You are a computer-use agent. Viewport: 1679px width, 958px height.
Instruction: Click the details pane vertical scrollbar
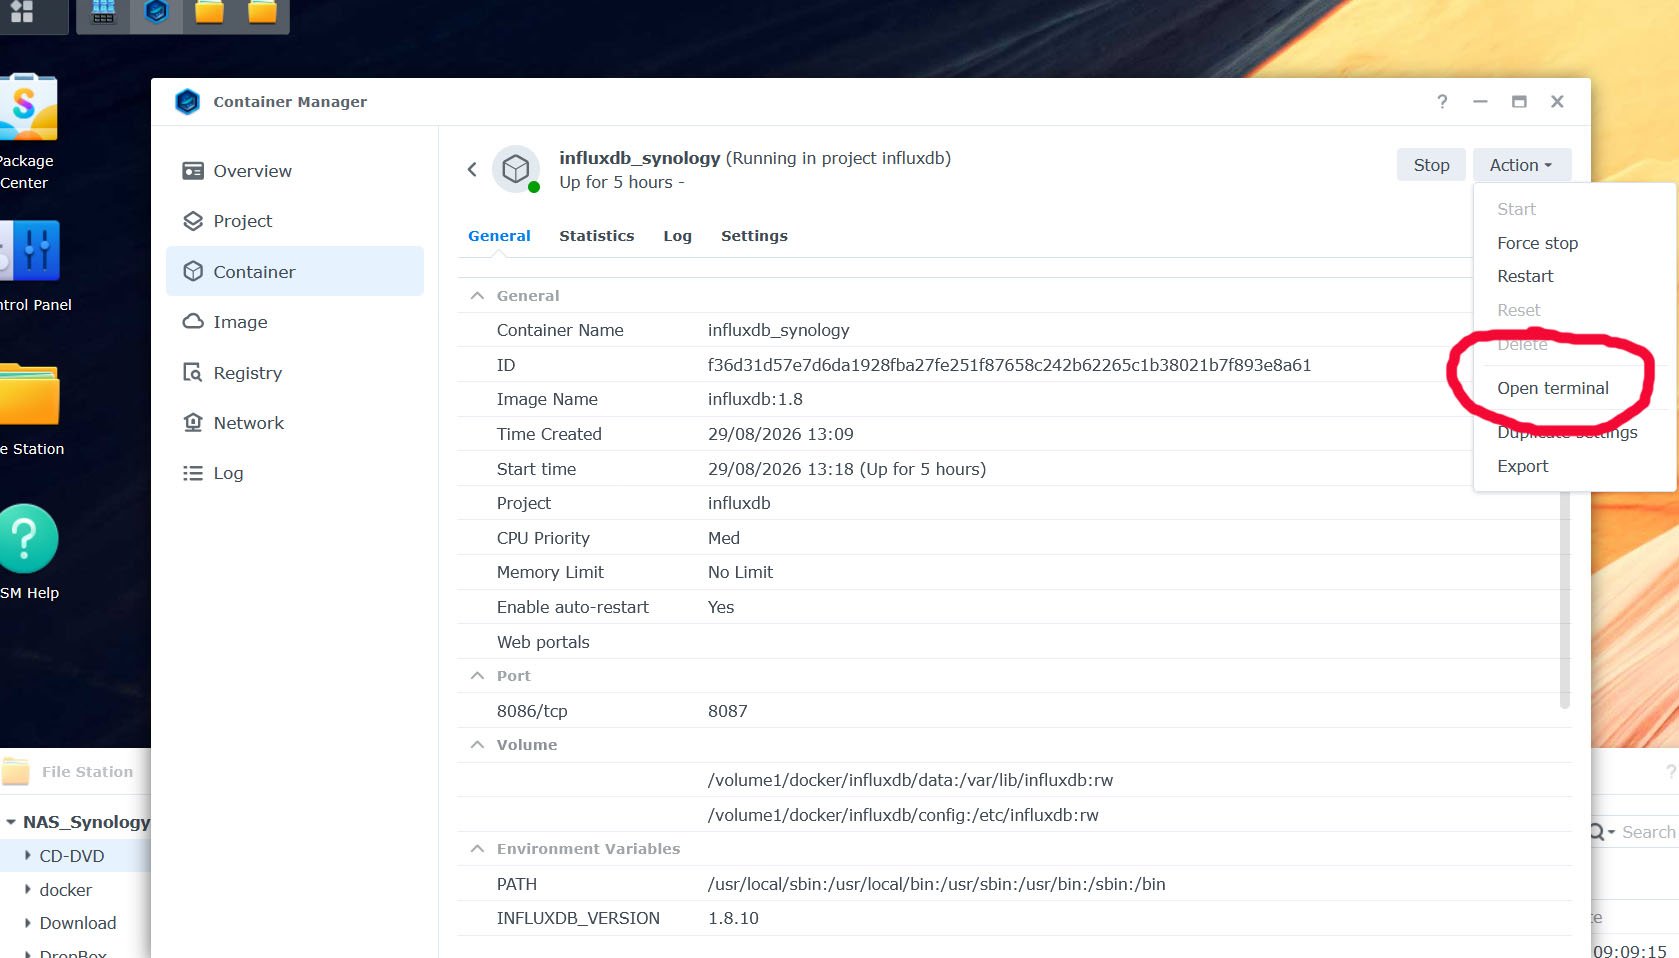[1565, 600]
